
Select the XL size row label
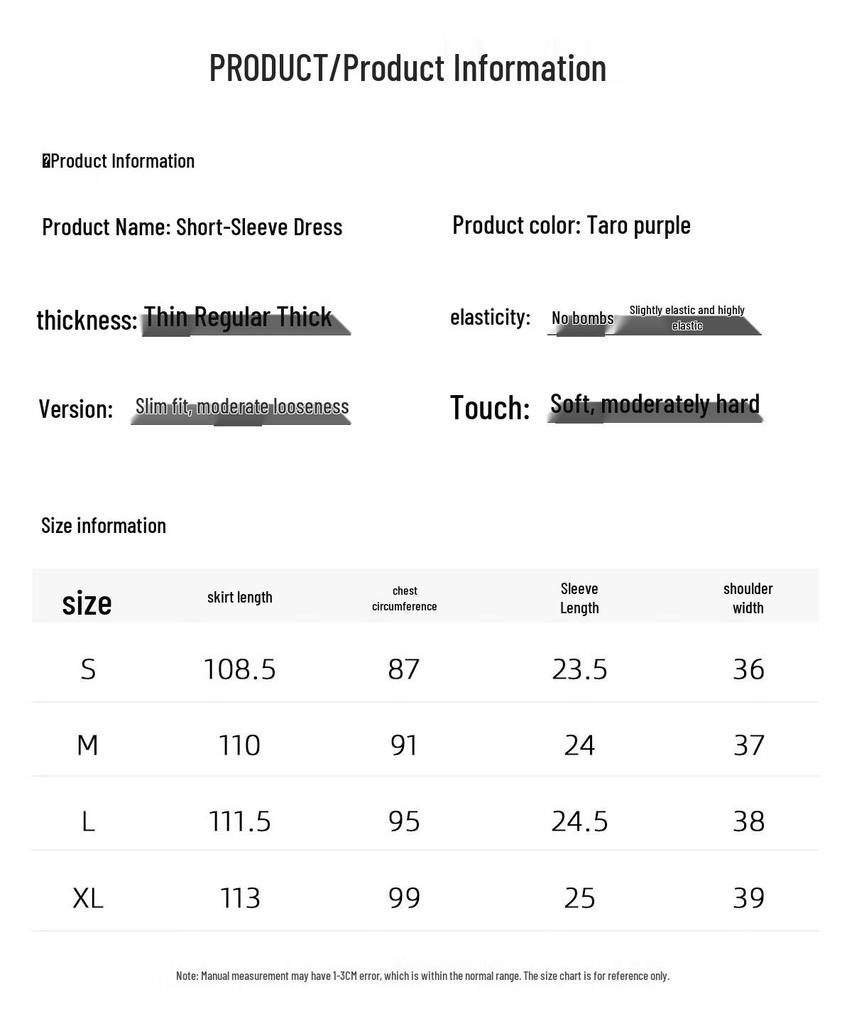(88, 898)
